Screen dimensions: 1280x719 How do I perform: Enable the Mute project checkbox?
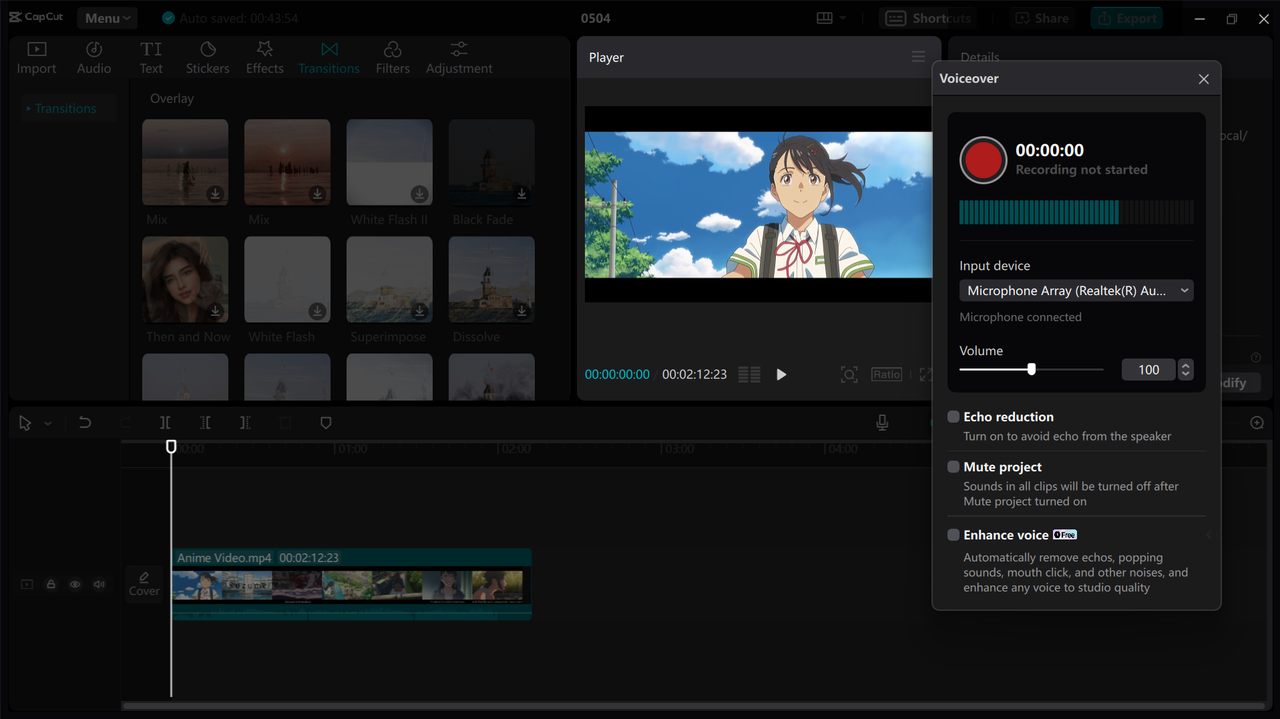[x=953, y=467]
